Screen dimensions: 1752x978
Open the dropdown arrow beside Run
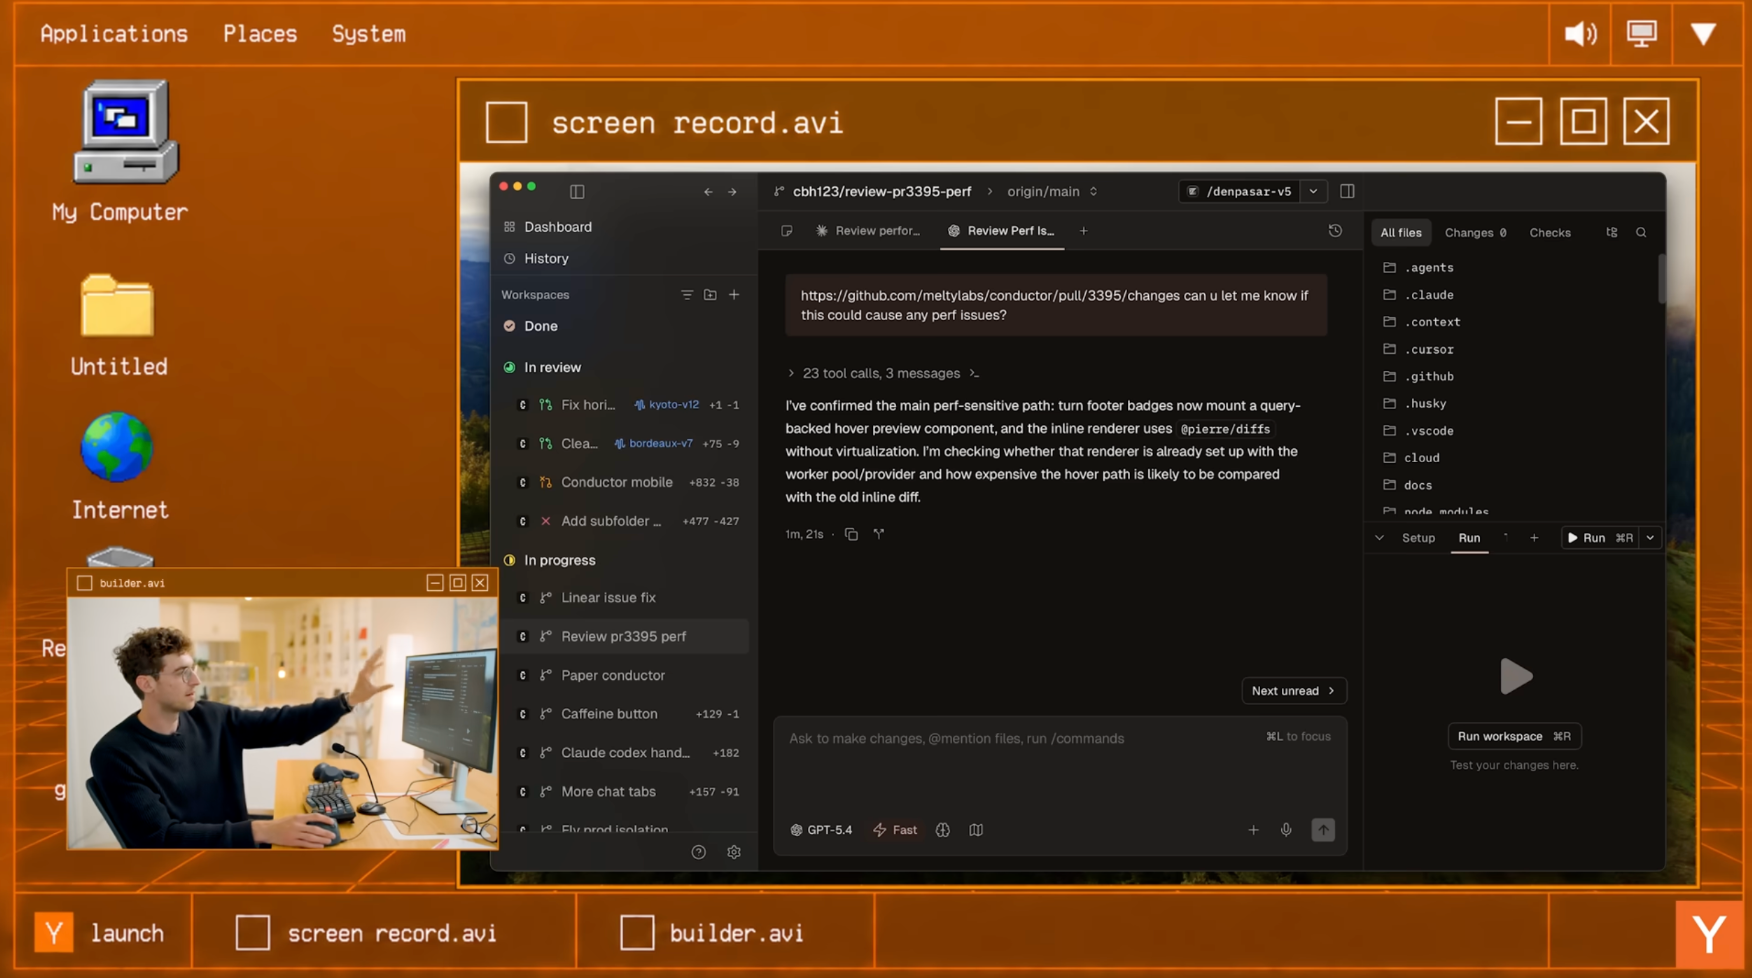pyautogui.click(x=1651, y=538)
